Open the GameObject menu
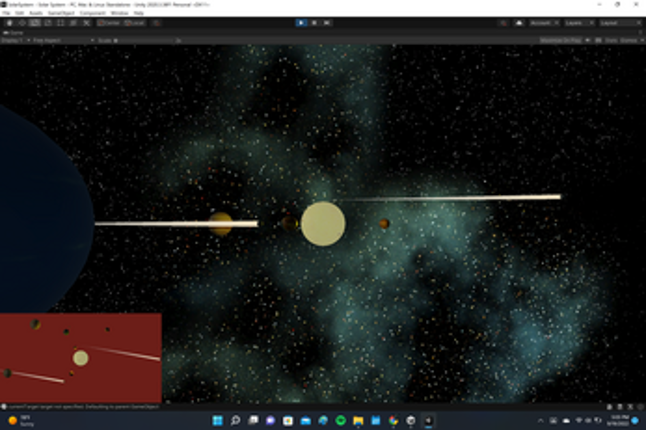This screenshot has width=646, height=430. coord(61,13)
